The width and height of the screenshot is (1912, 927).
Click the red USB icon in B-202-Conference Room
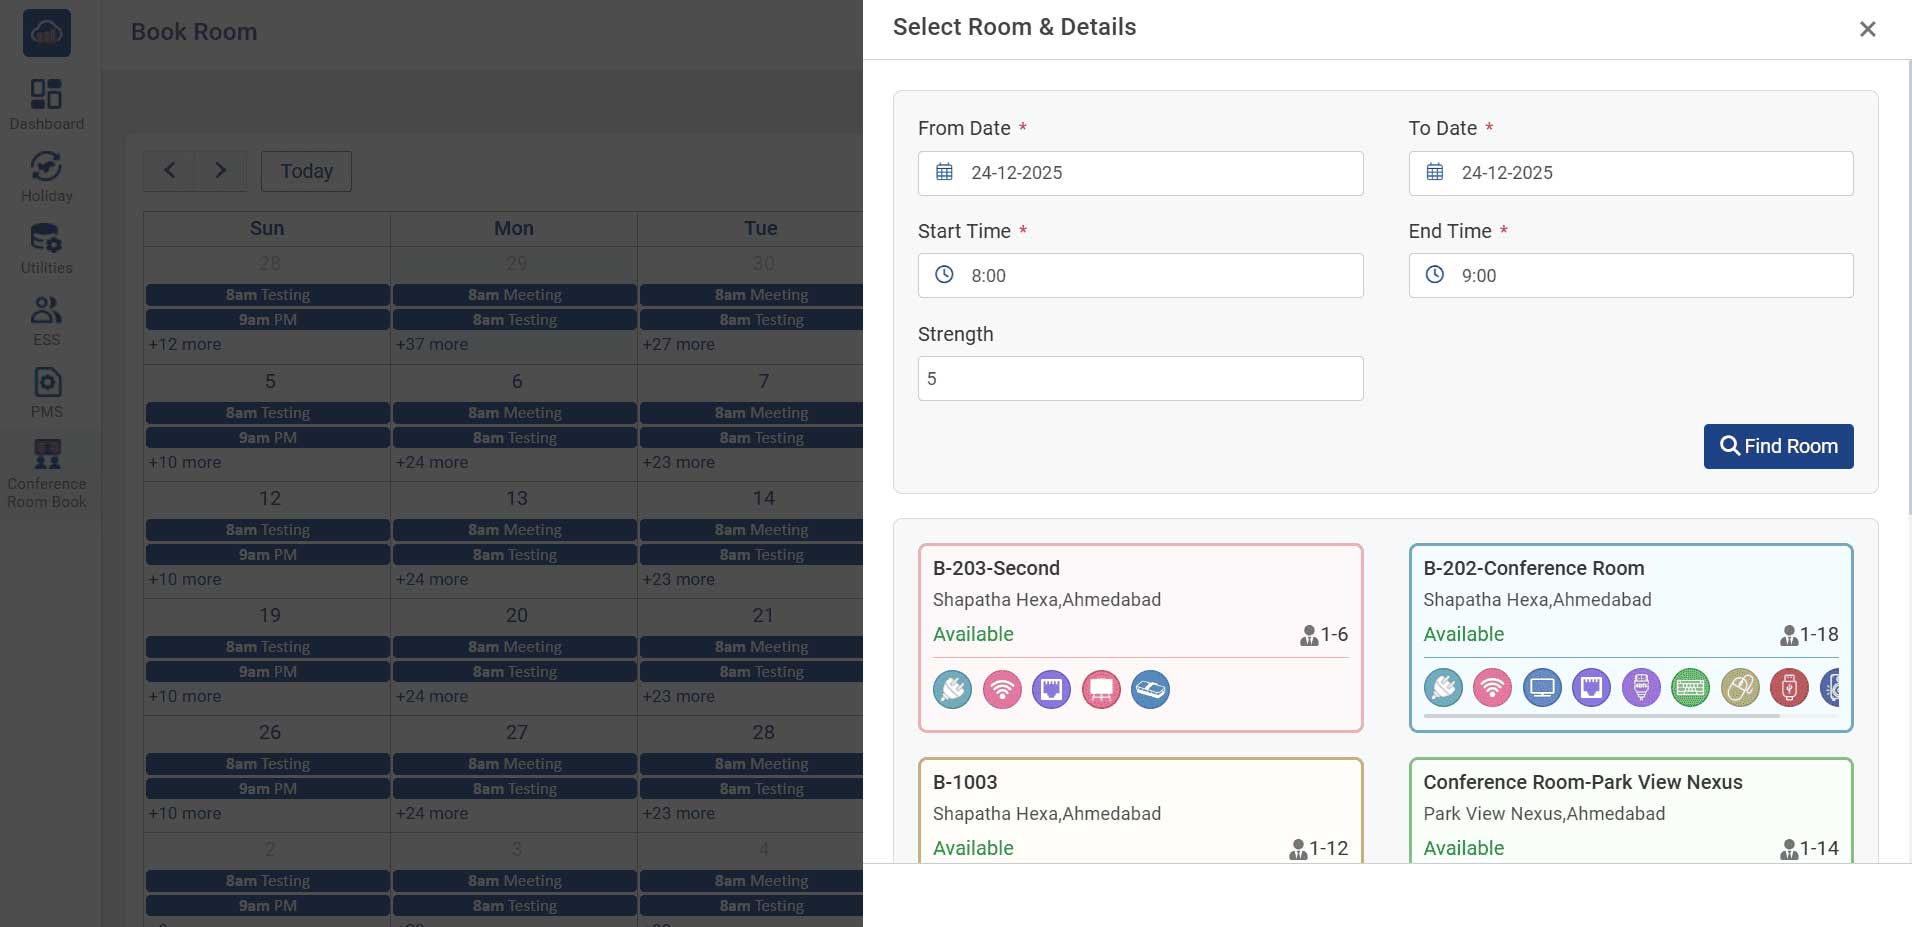(1789, 688)
